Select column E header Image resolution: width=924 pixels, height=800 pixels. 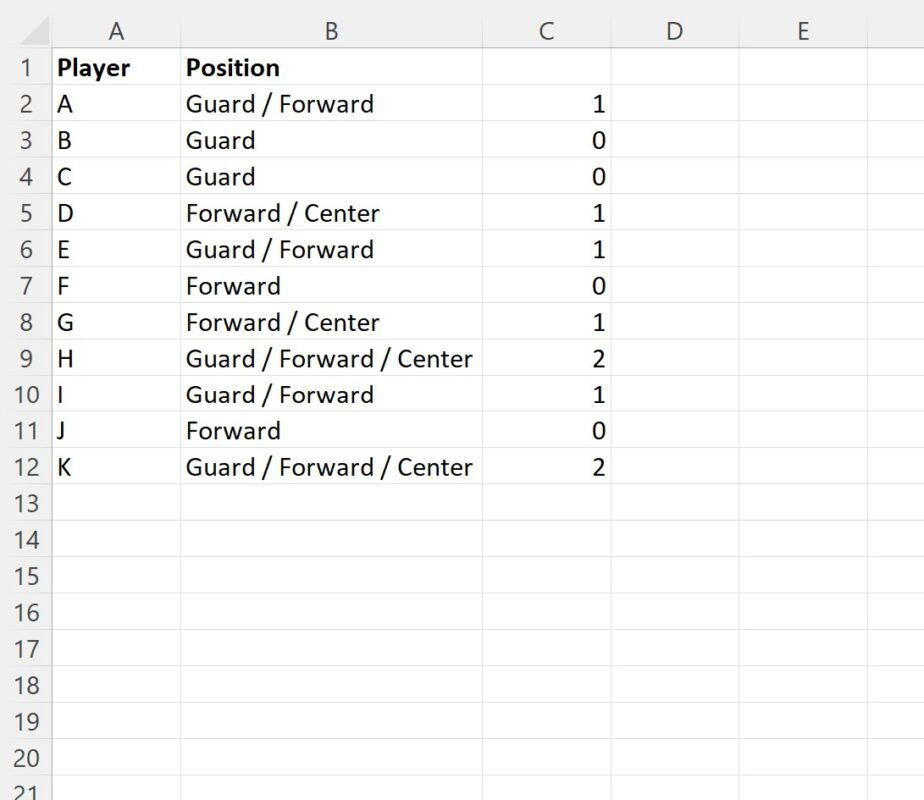[802, 32]
